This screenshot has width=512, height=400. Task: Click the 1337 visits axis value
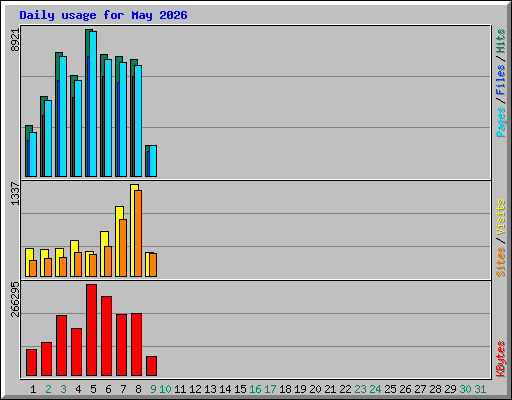tap(15, 193)
